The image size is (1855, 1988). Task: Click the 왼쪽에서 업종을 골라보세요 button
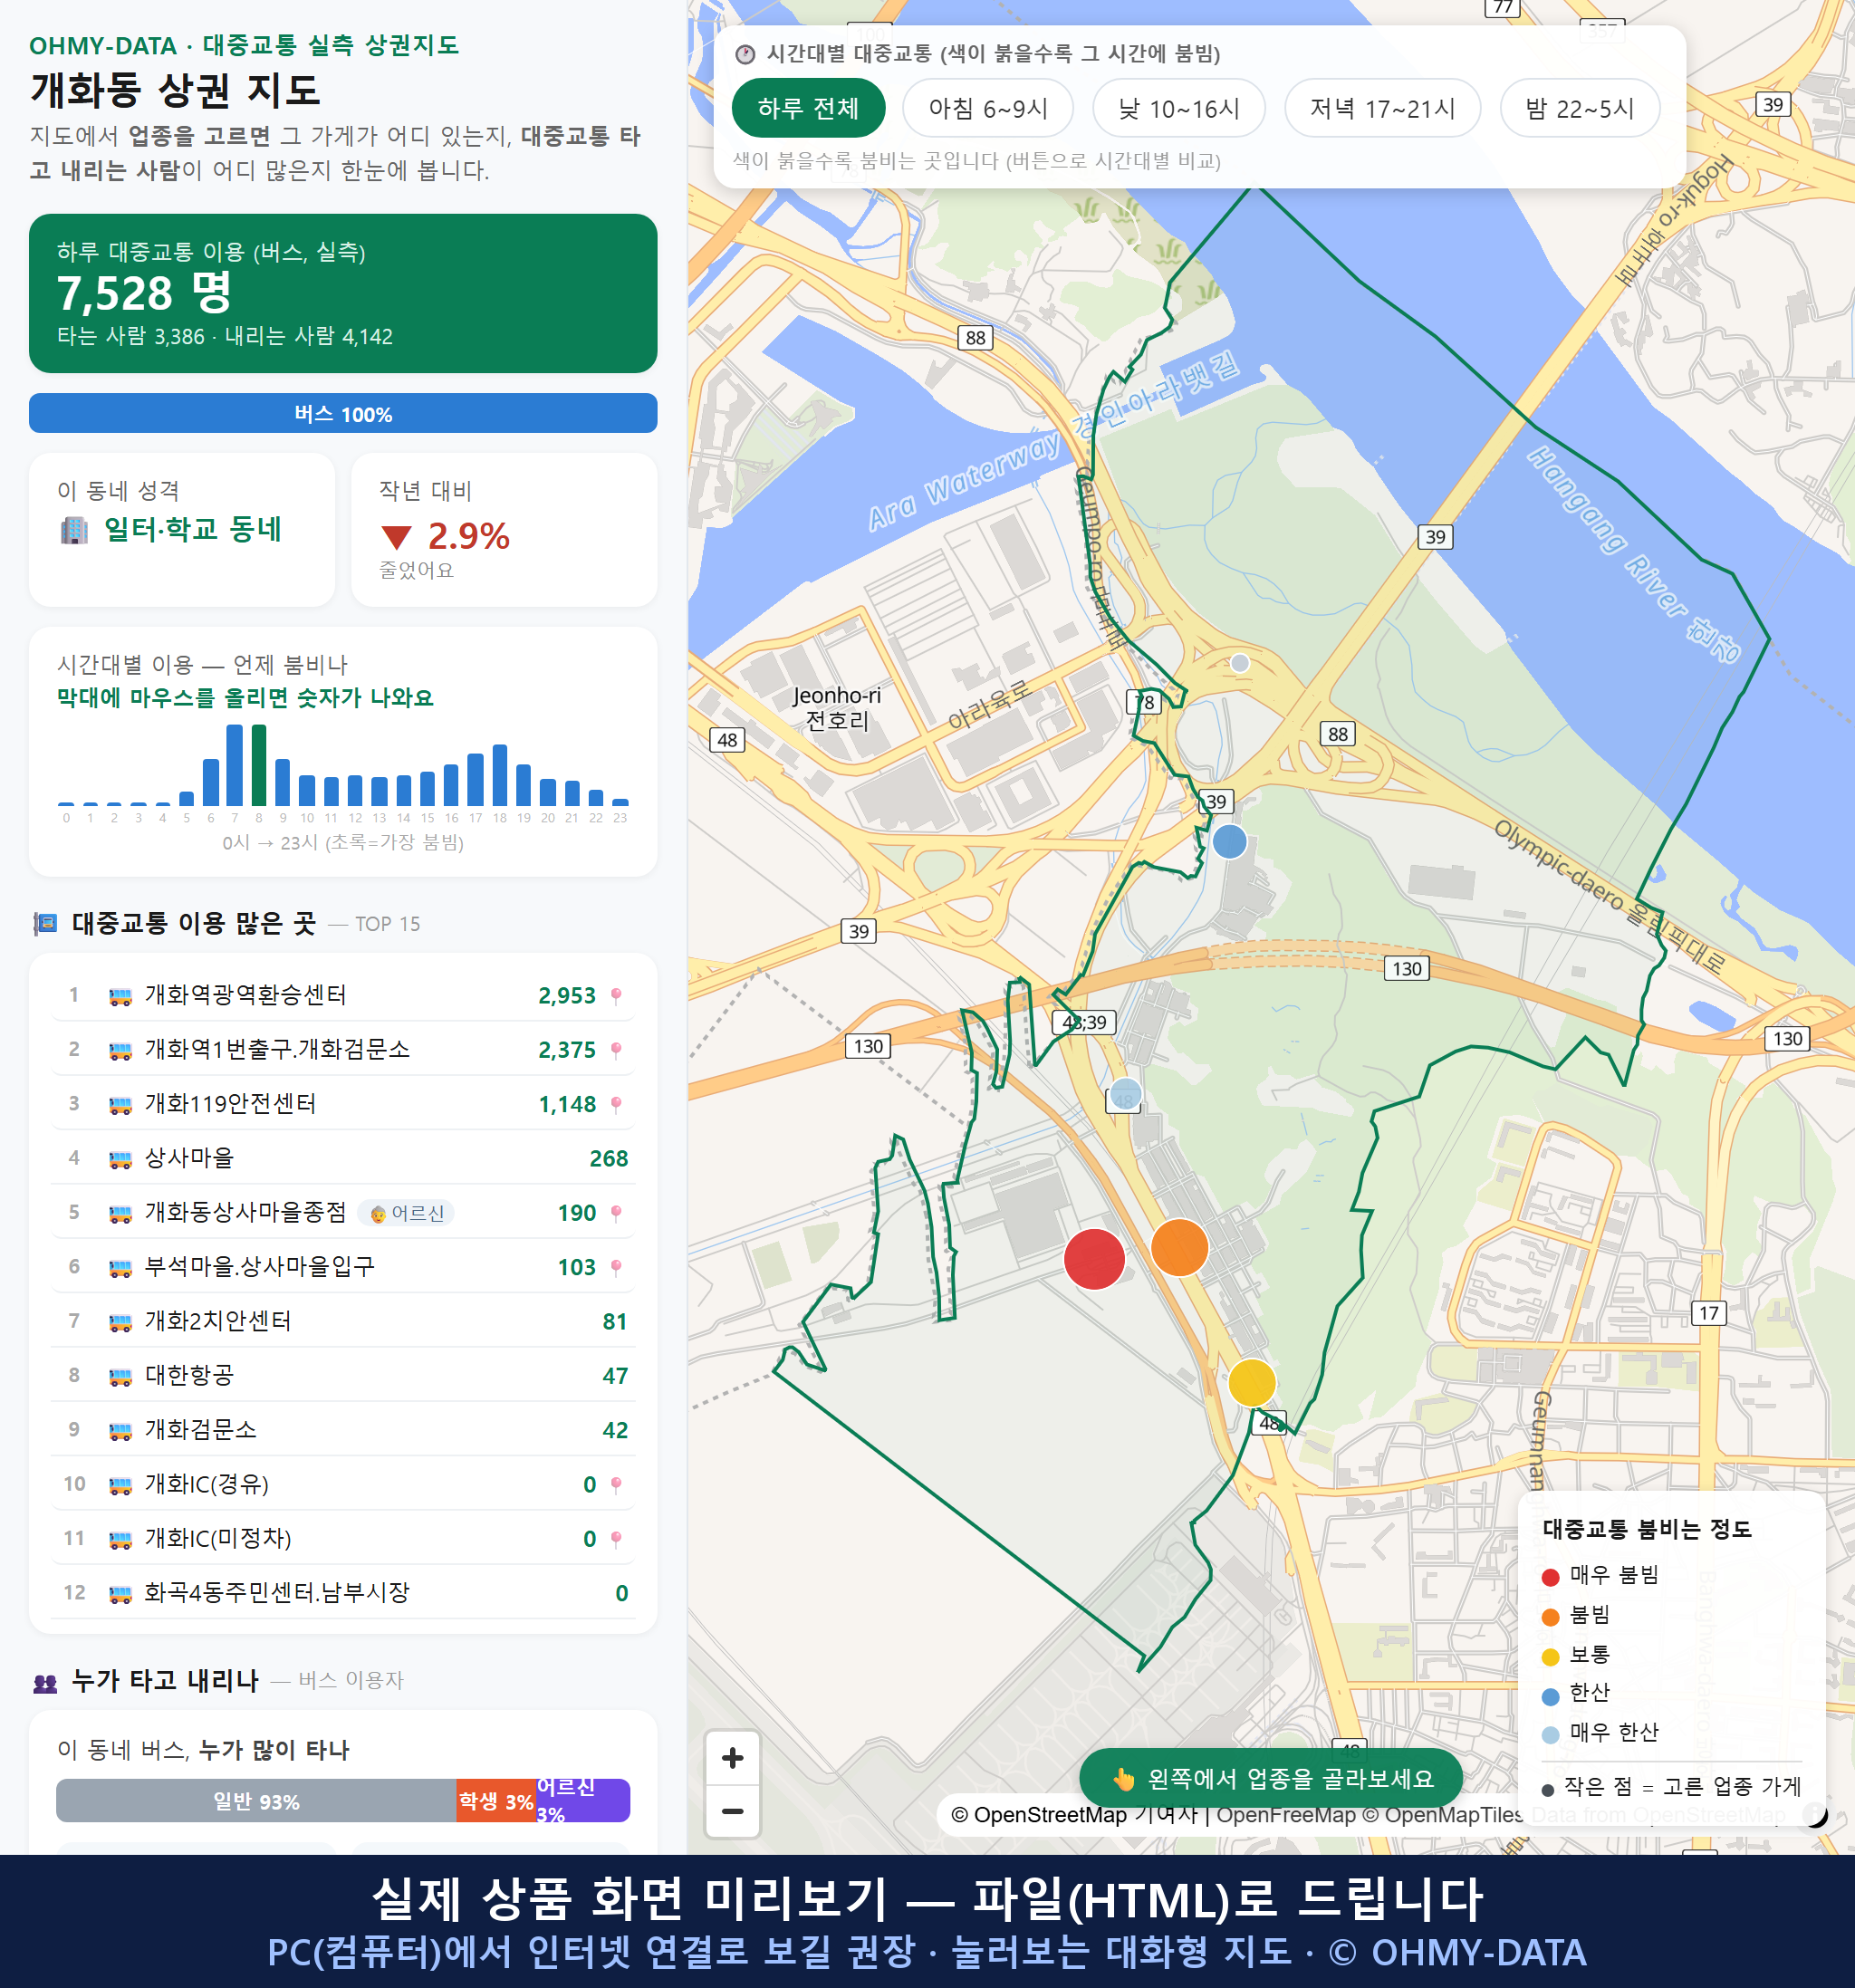click(1271, 1778)
